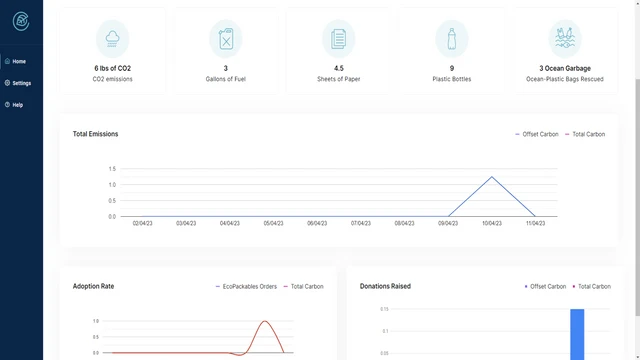Click the Gallons of Fuel canister icon
The width and height of the screenshot is (640, 360).
pos(226,39)
